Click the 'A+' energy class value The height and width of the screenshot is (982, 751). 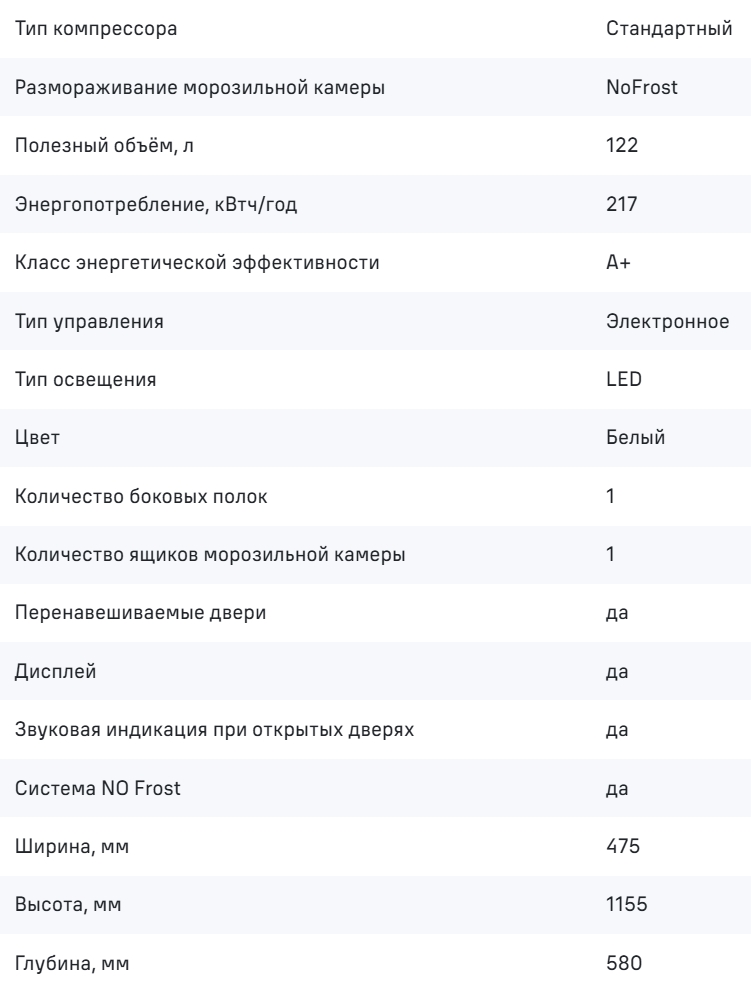[617, 263]
